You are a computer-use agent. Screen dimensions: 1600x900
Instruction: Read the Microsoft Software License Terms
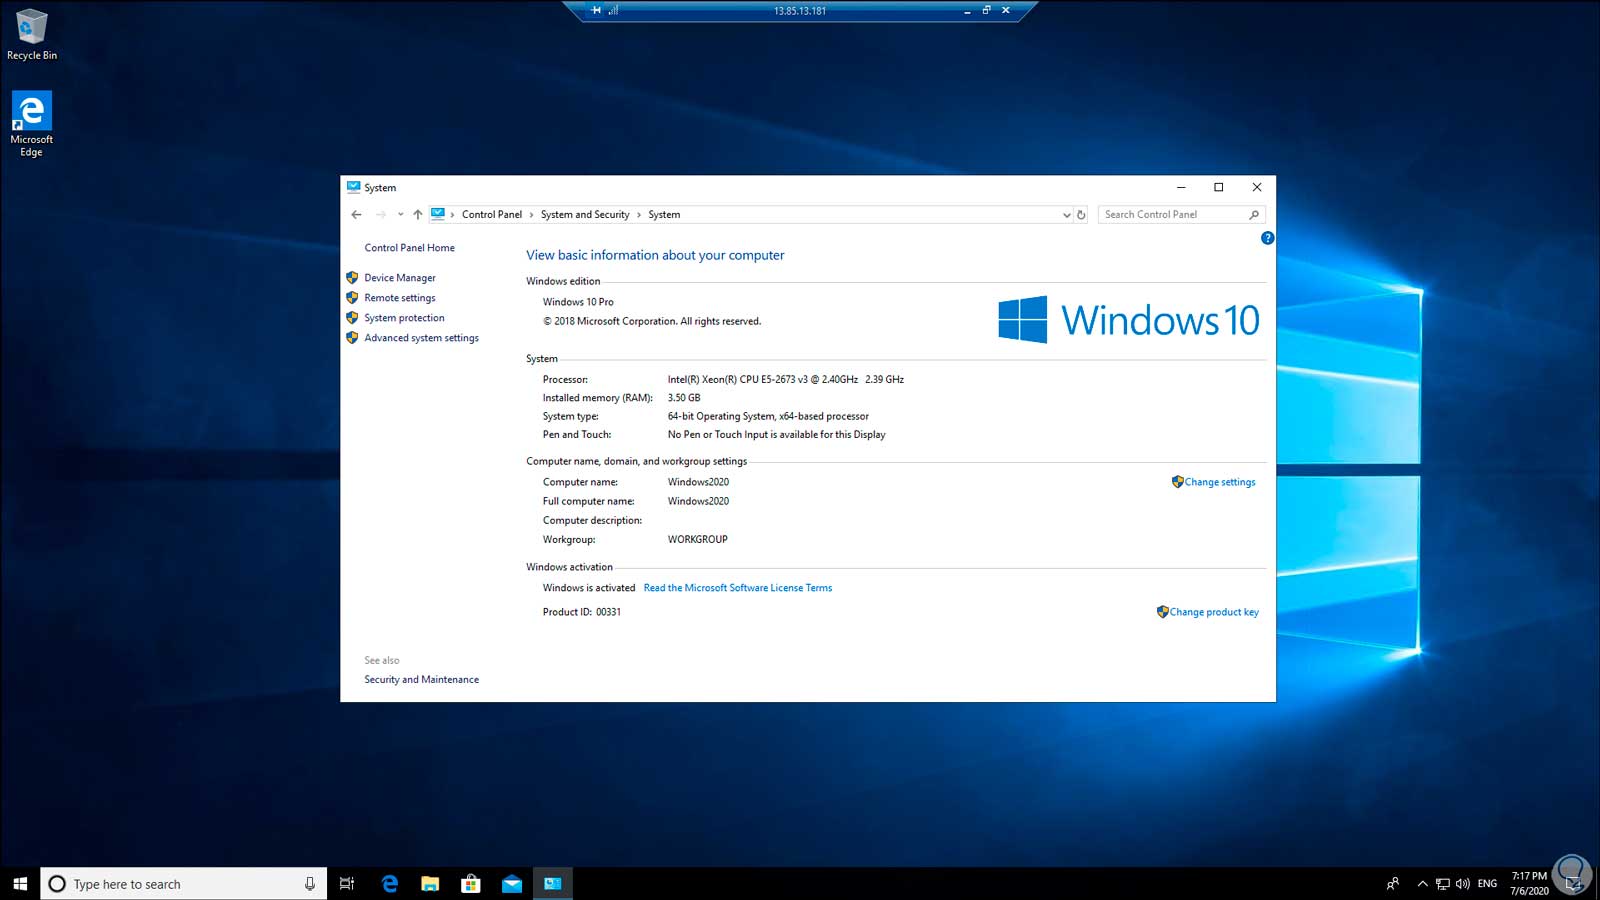[x=738, y=588]
